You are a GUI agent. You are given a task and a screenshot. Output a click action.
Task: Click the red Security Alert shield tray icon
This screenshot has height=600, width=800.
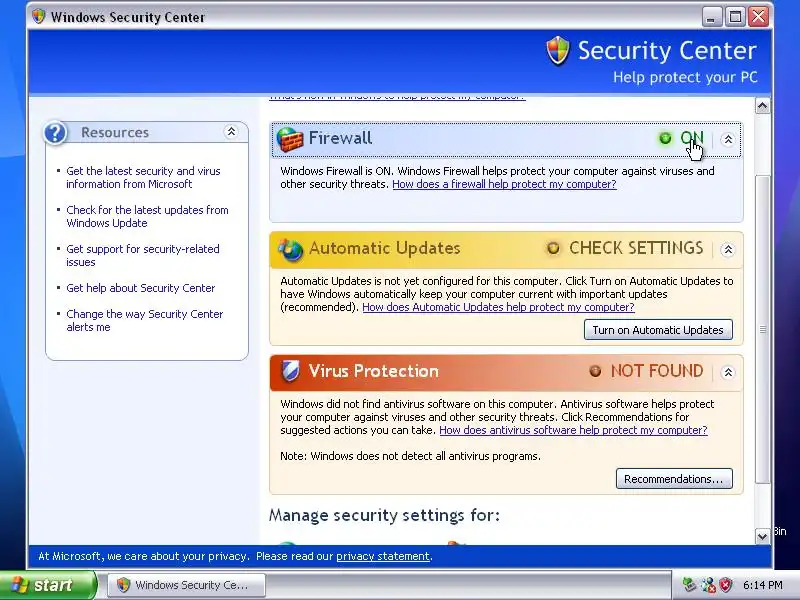click(x=726, y=585)
